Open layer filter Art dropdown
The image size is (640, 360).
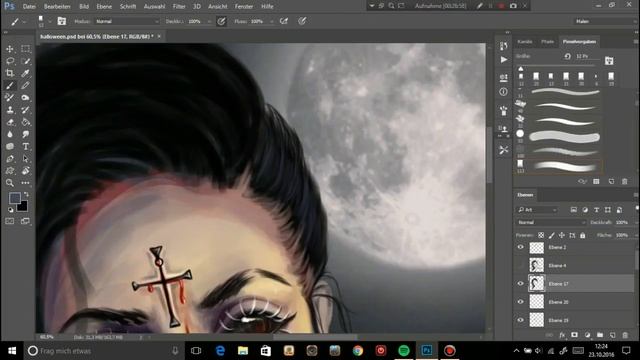tap(537, 210)
